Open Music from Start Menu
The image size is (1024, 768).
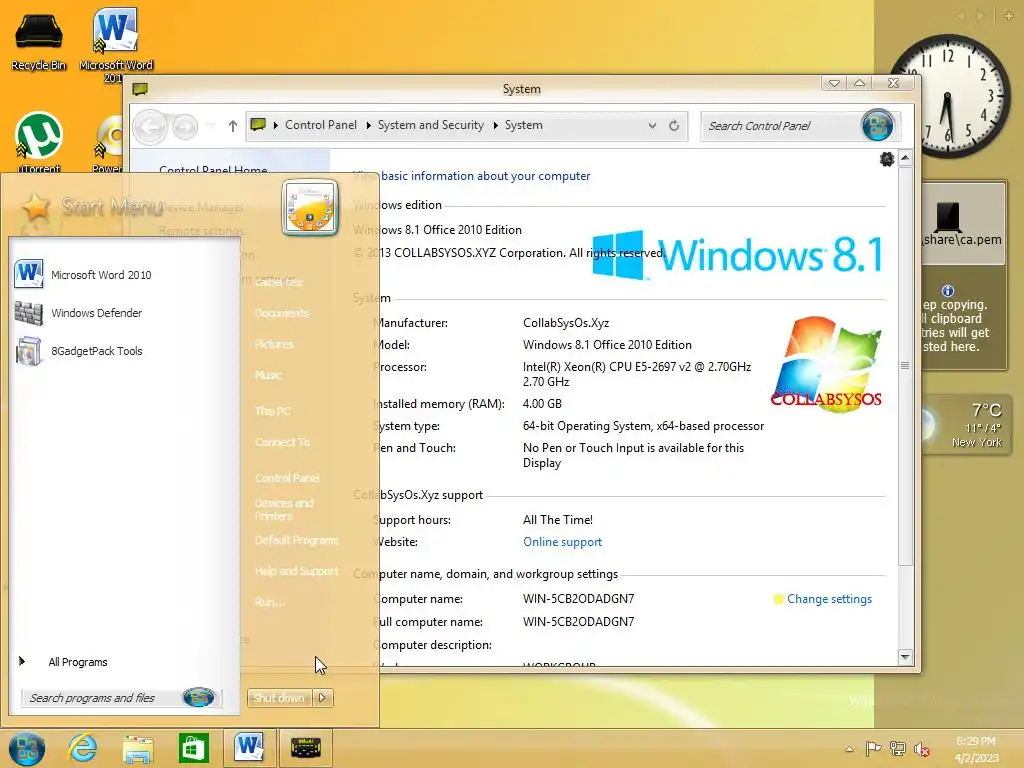point(268,375)
